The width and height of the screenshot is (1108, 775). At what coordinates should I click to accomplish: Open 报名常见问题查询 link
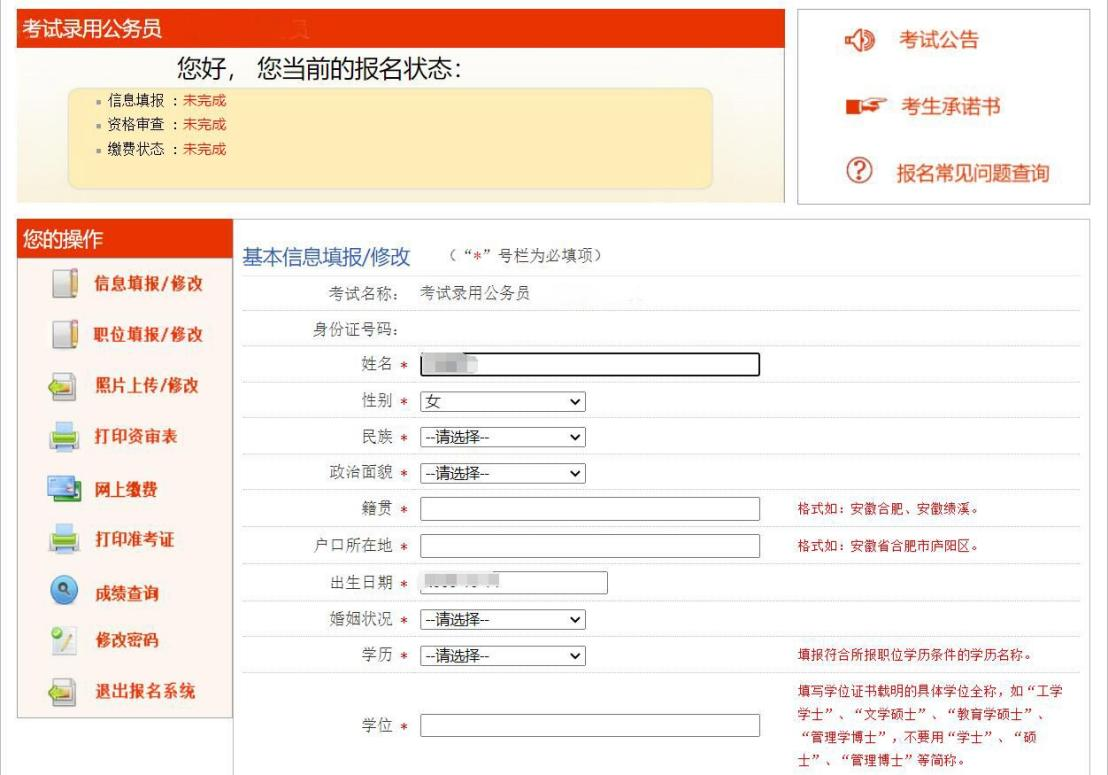973,172
